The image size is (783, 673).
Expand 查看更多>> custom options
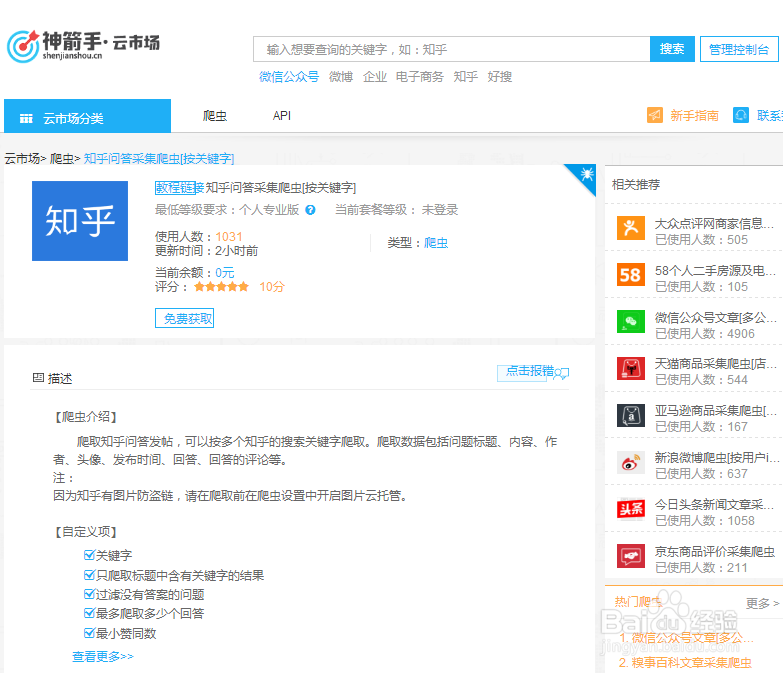click(x=103, y=656)
